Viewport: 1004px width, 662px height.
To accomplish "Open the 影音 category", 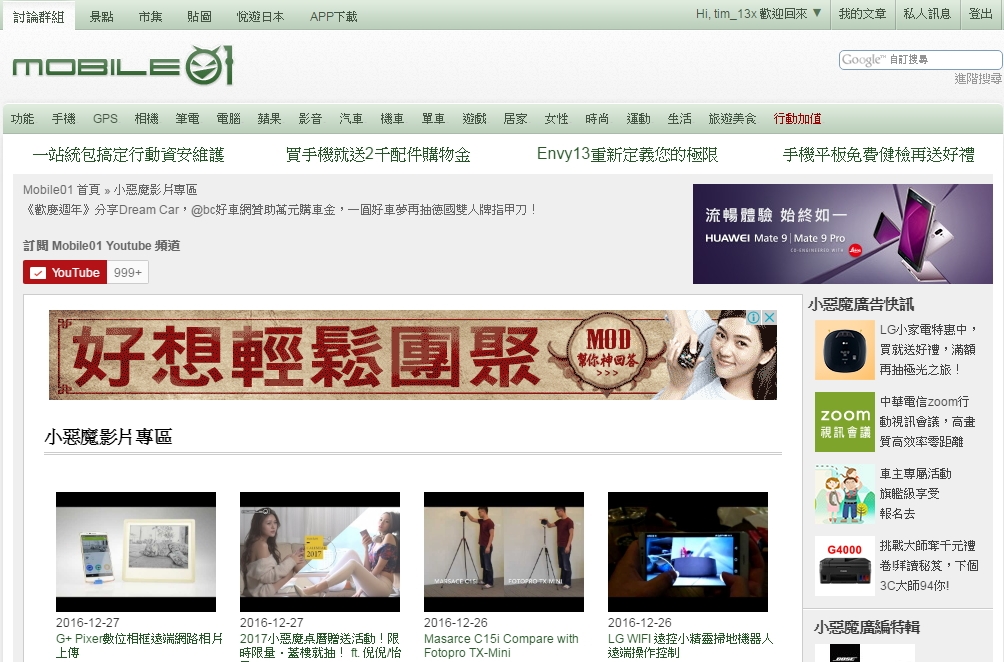I will pyautogui.click(x=311, y=118).
